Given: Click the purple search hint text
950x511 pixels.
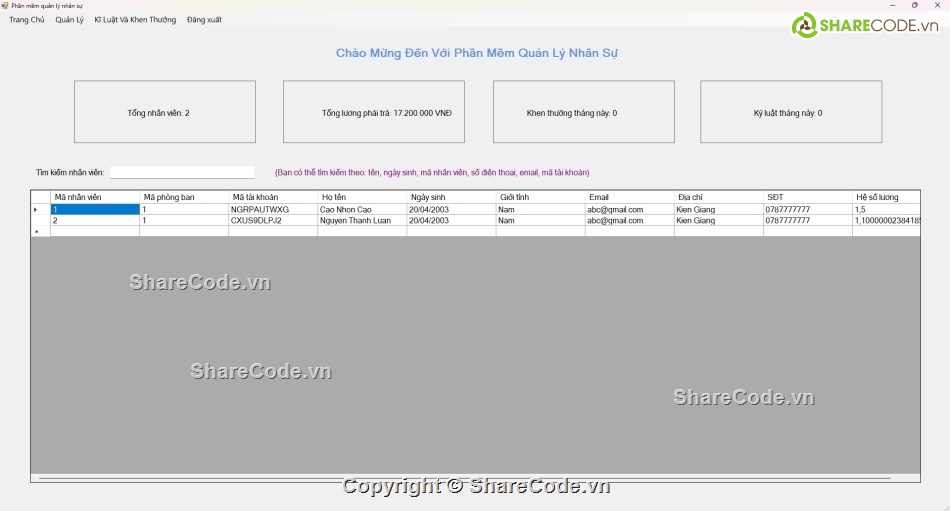Looking at the screenshot, I should 432,173.
